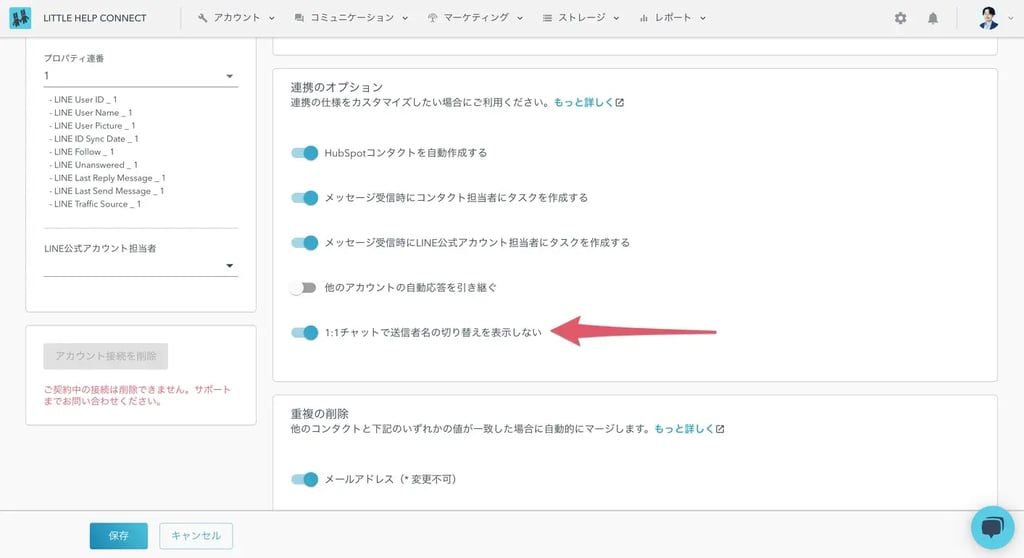The width and height of the screenshot is (1024, 558).
Task: Click external link icon in 連携のオプション section
Action: click(620, 103)
